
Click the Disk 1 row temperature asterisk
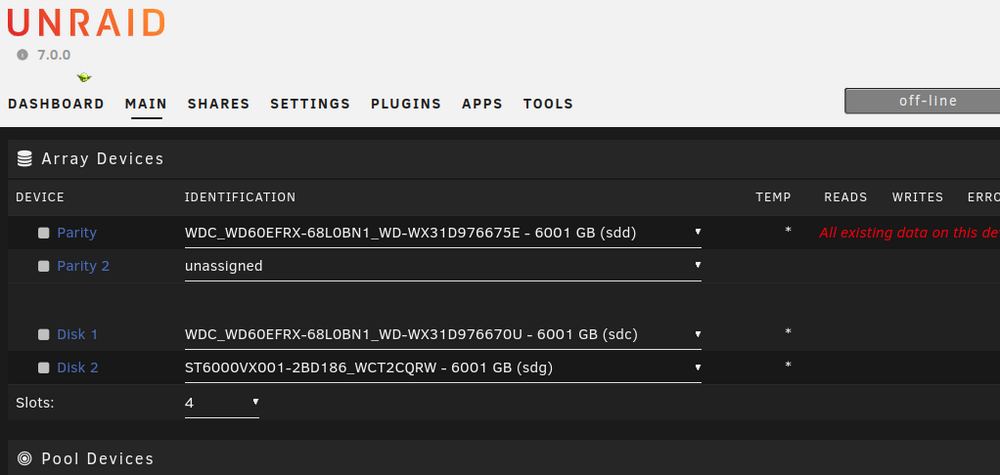(x=788, y=332)
